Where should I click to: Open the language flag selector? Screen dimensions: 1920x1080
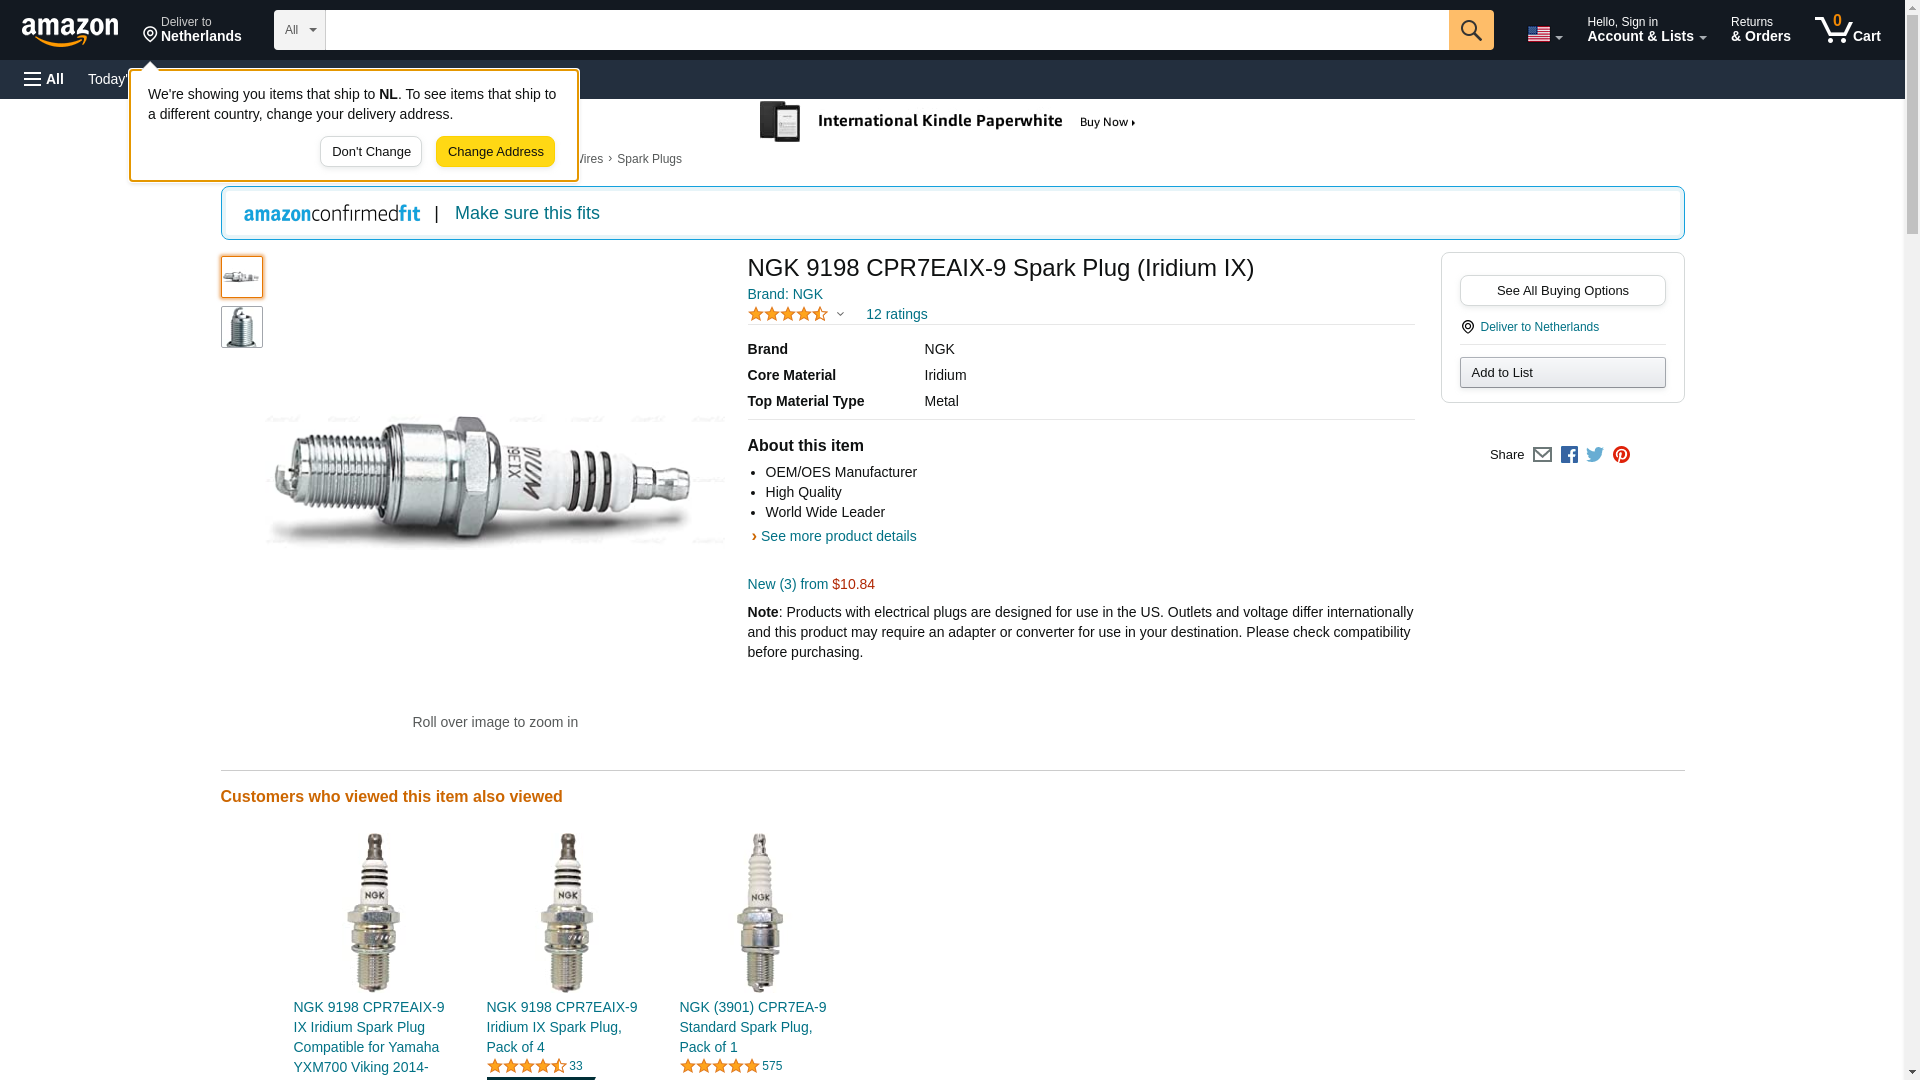[1544, 34]
